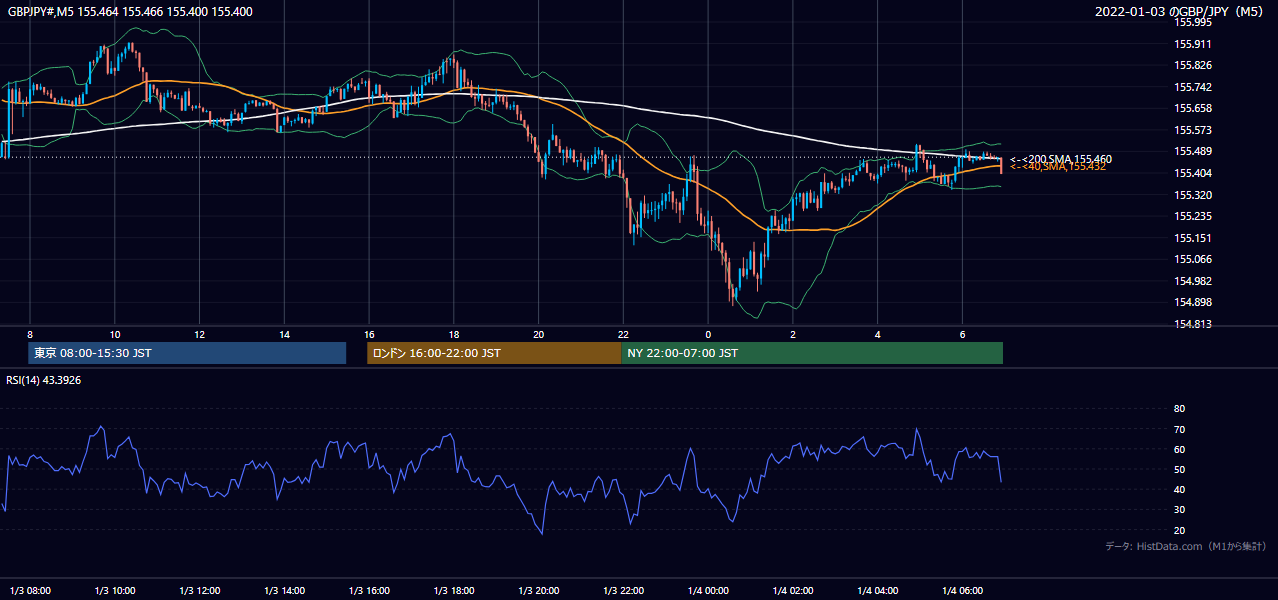Image resolution: width=1278 pixels, height=600 pixels.
Task: Click hour tick 0 under price chart
Action: (x=708, y=334)
